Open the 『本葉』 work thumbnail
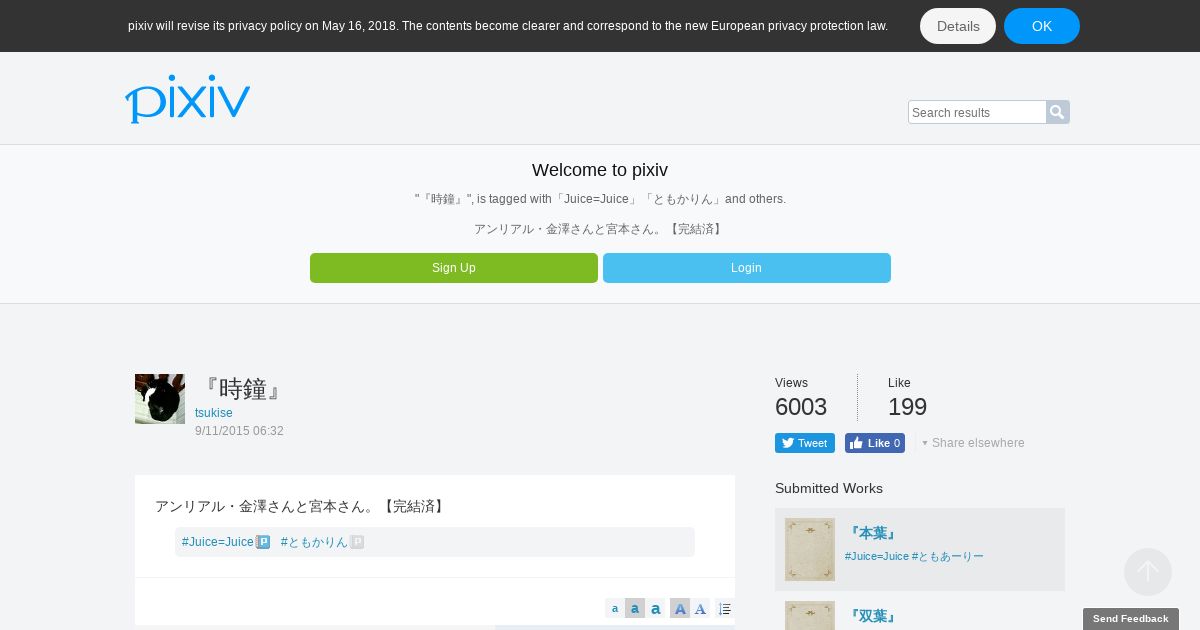This screenshot has width=1200, height=630. coord(810,549)
